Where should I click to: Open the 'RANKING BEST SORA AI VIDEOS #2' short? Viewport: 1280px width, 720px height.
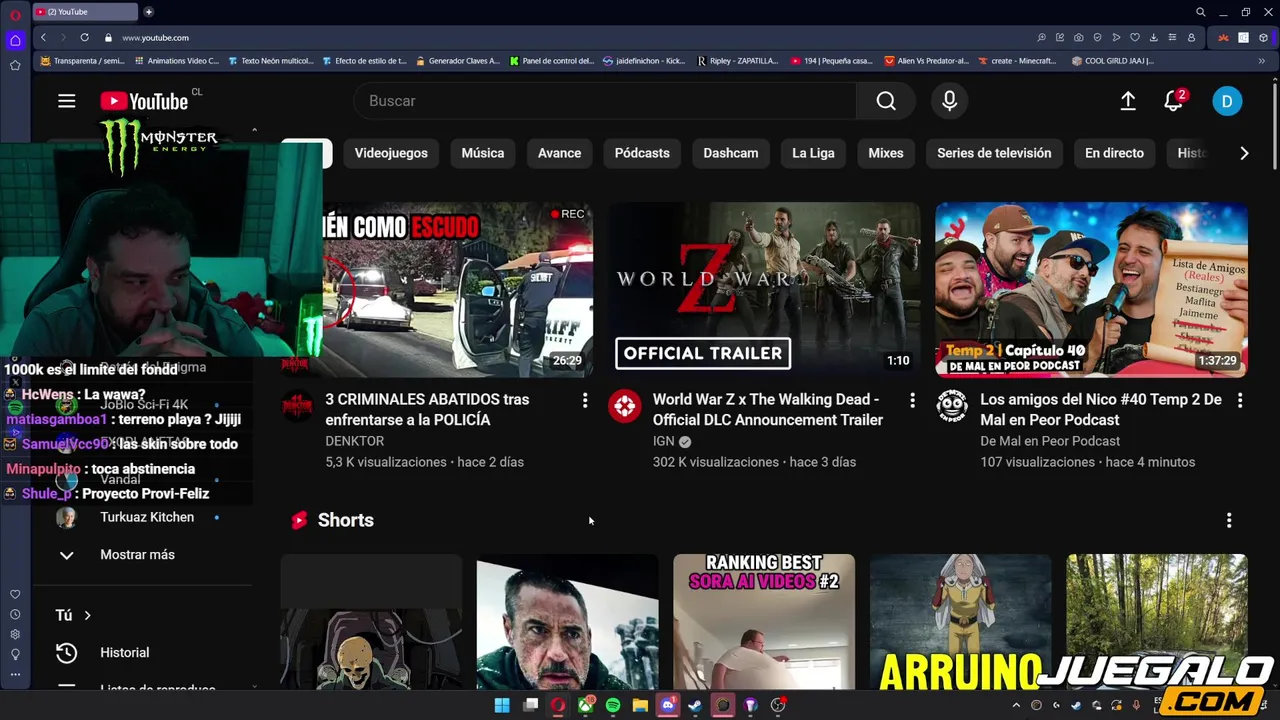click(x=764, y=622)
